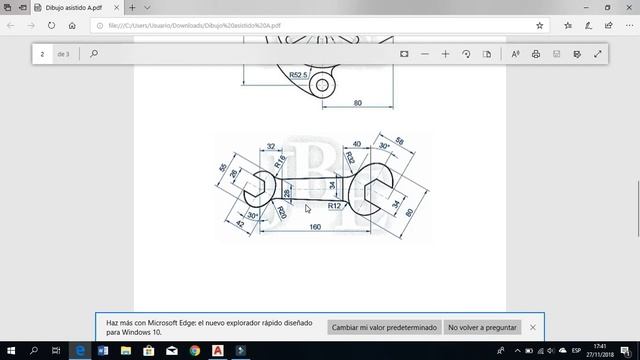The image size is (640, 360).
Task: Open the Favorites hub
Action: pos(568,25)
